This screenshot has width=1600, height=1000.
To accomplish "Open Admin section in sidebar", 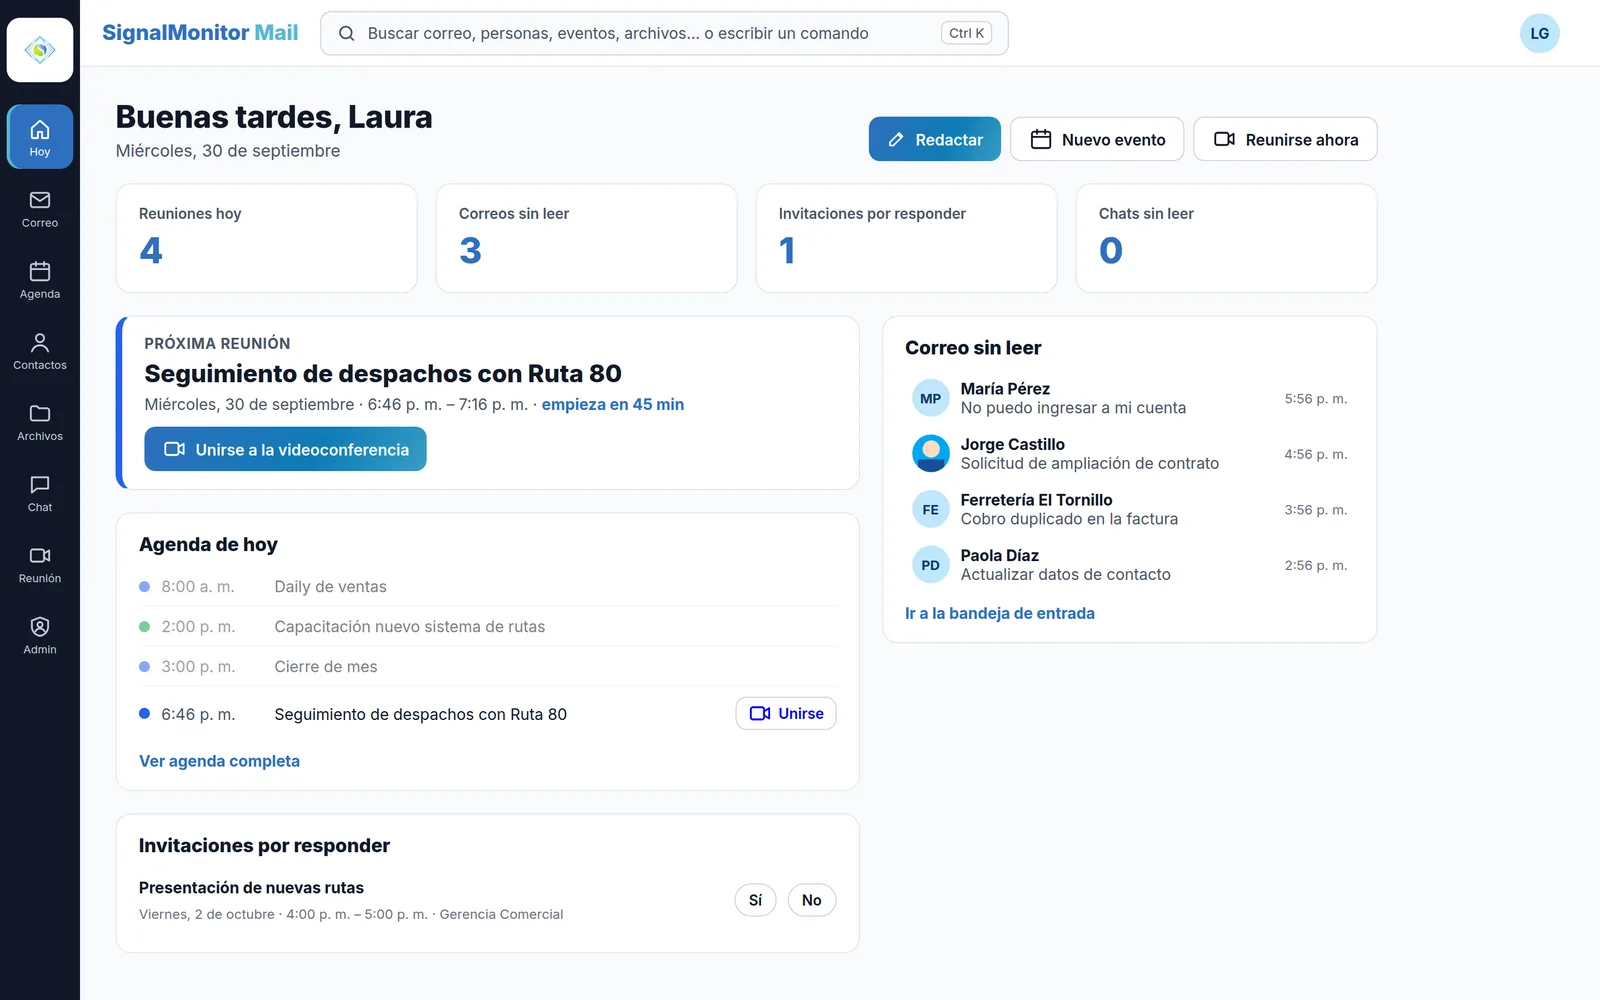I will click(40, 635).
